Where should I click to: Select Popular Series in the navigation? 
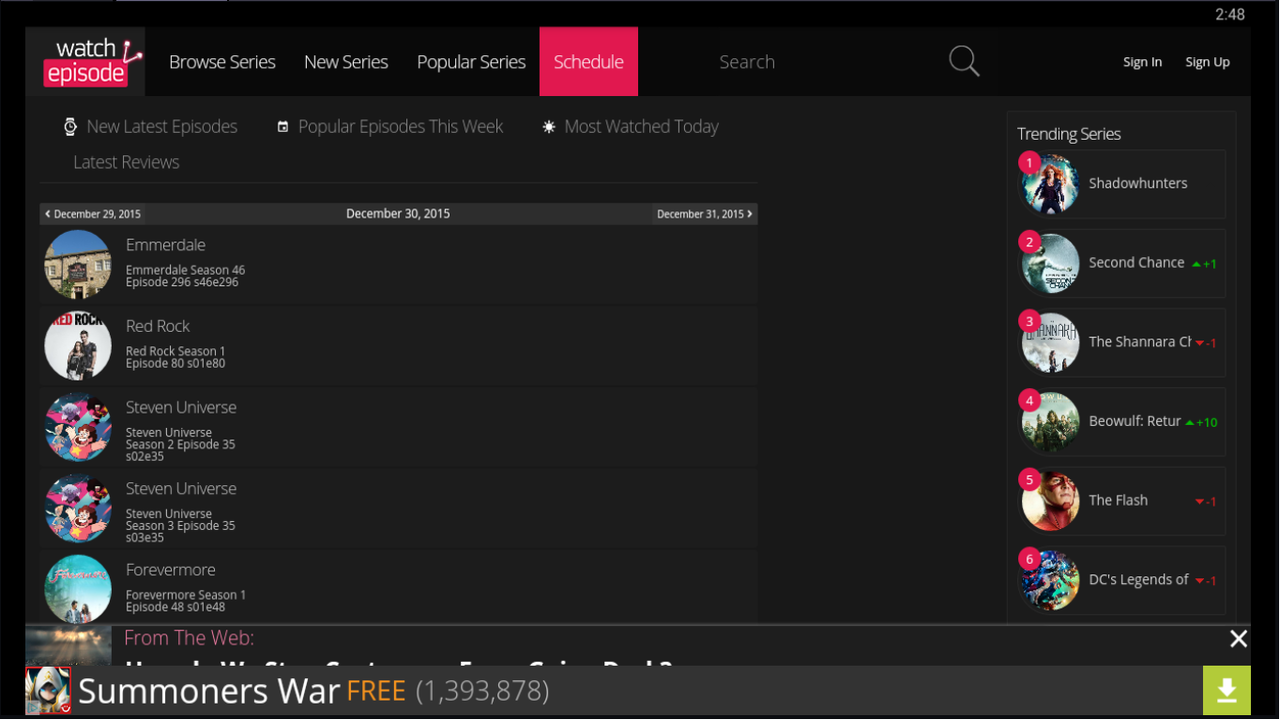coord(471,61)
